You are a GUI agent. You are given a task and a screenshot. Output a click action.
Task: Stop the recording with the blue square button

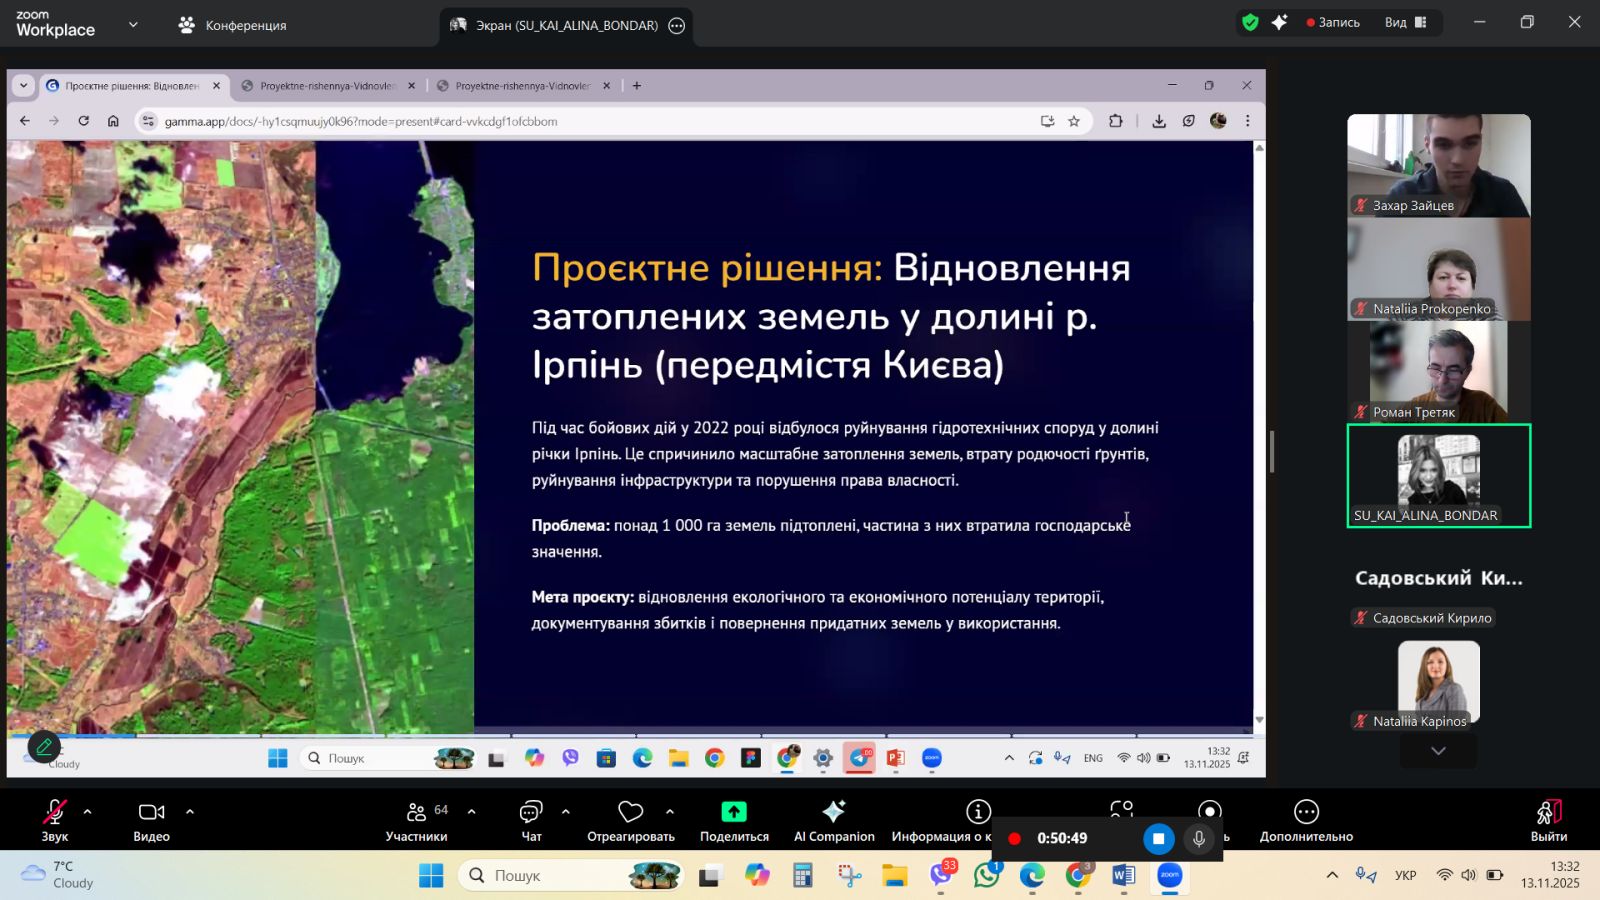[1158, 839]
